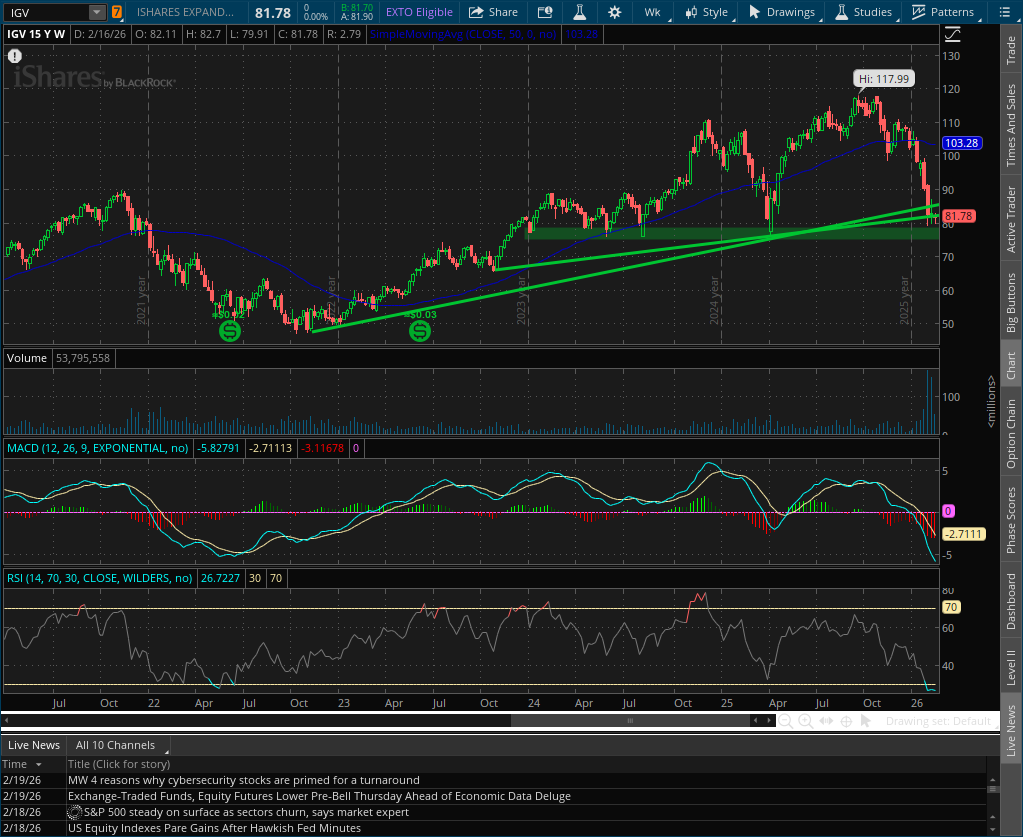Click the toolbar icon left of the flask
Screen dimensions: 1023x837
click(x=545, y=12)
